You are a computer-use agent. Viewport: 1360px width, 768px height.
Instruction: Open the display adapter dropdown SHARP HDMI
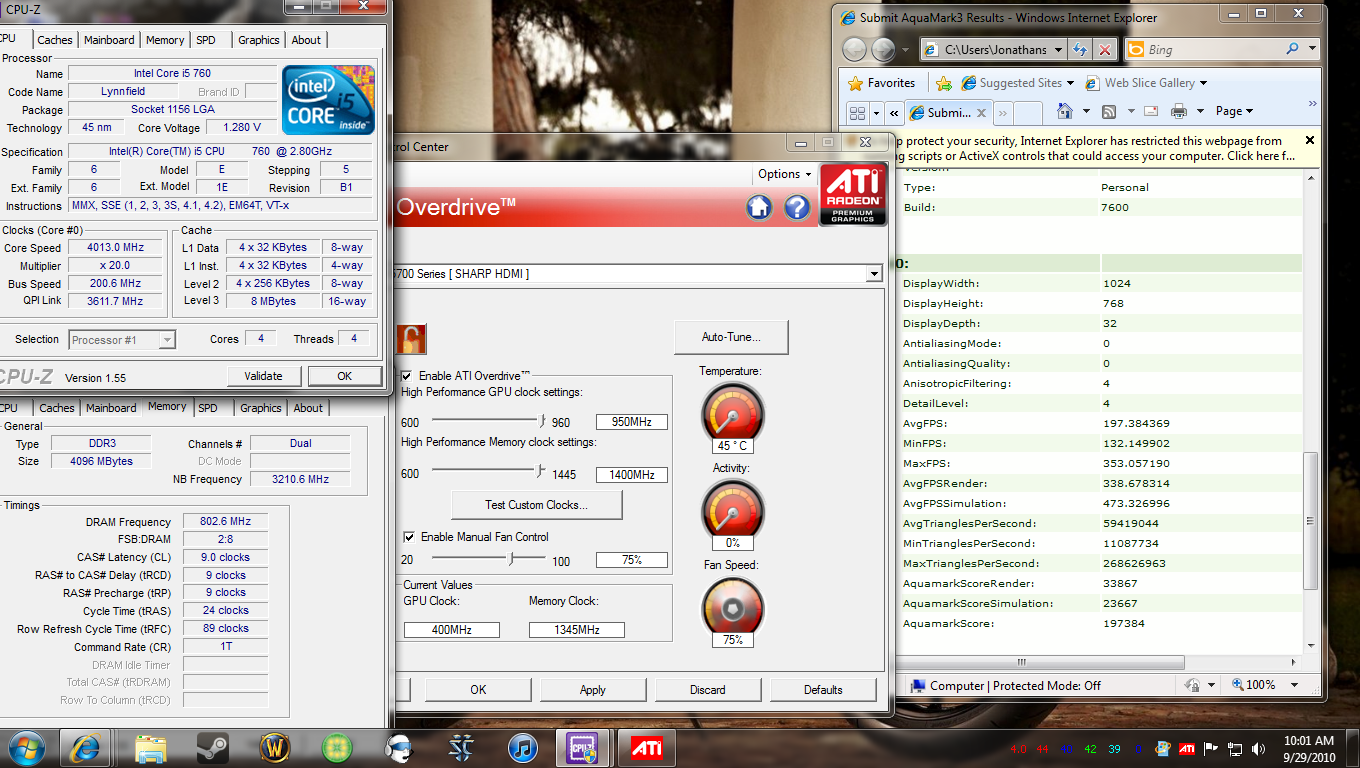[874, 274]
